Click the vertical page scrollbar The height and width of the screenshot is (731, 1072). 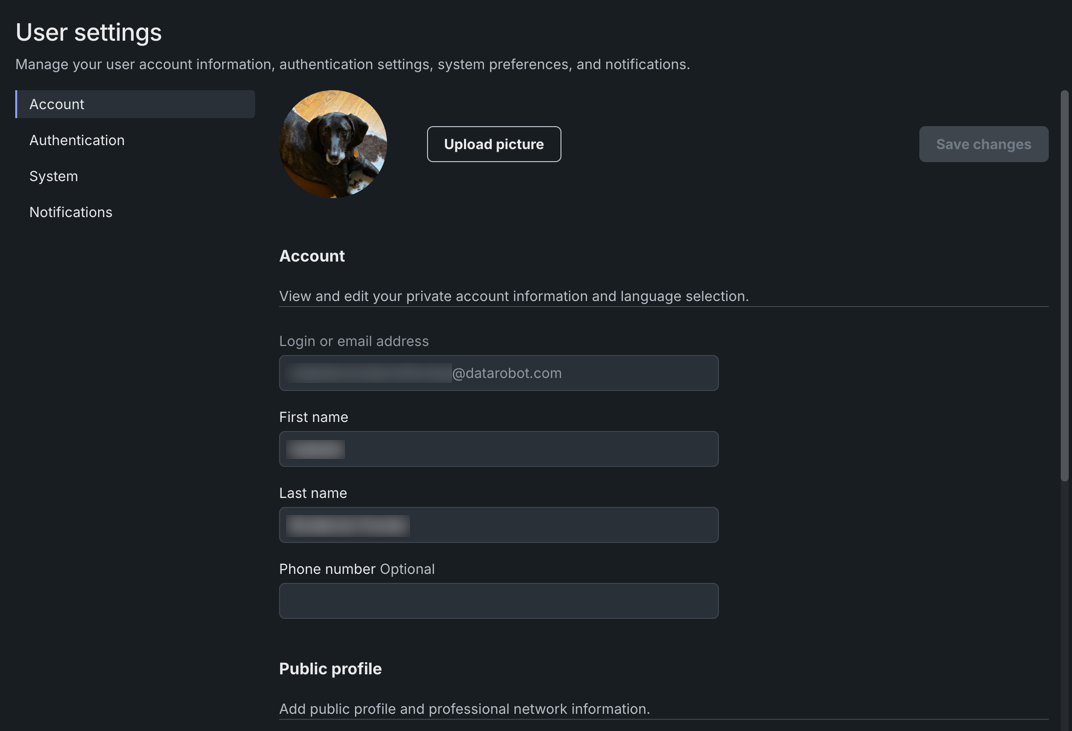pos(1064,285)
